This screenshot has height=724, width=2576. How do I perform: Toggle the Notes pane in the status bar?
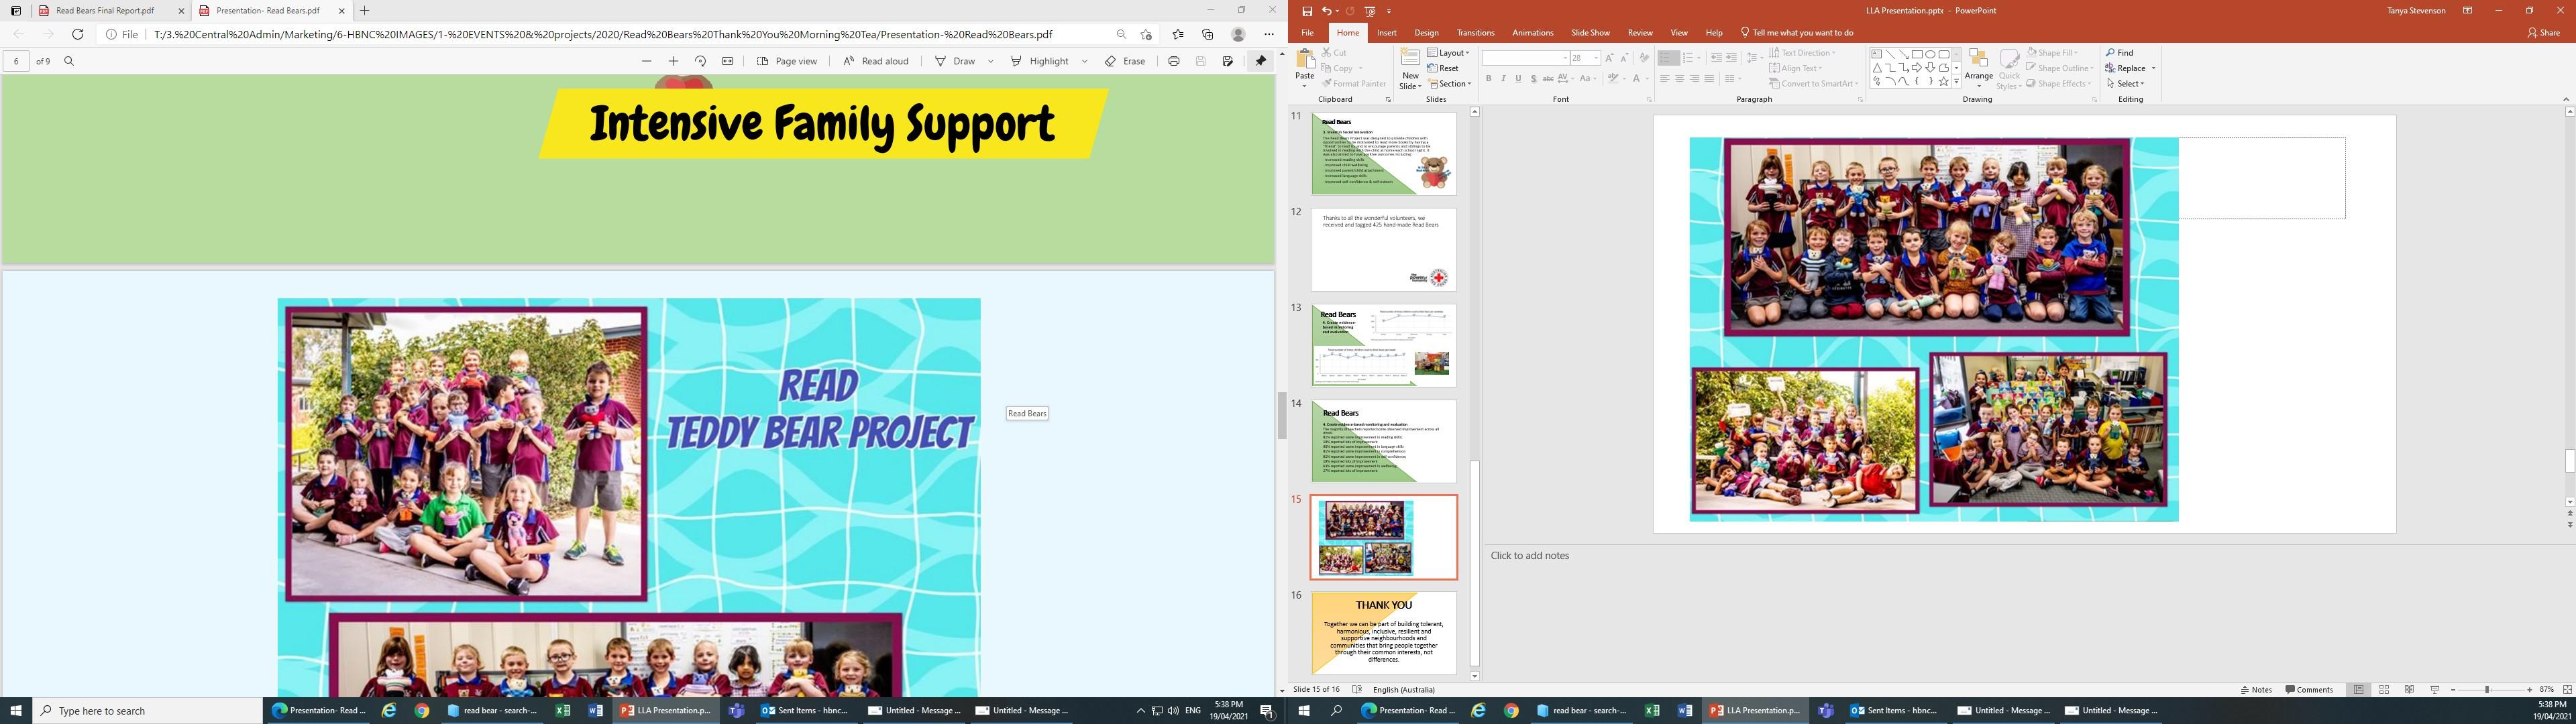click(2257, 690)
